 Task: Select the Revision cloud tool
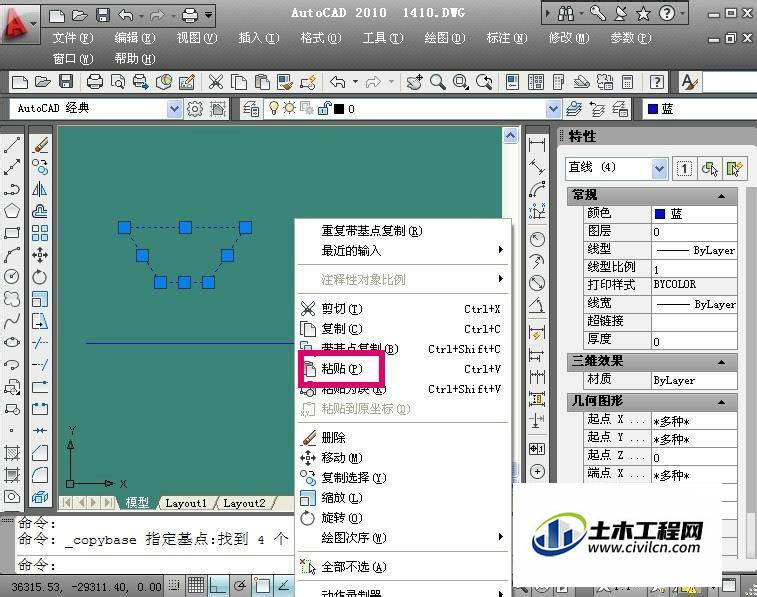(x=12, y=299)
